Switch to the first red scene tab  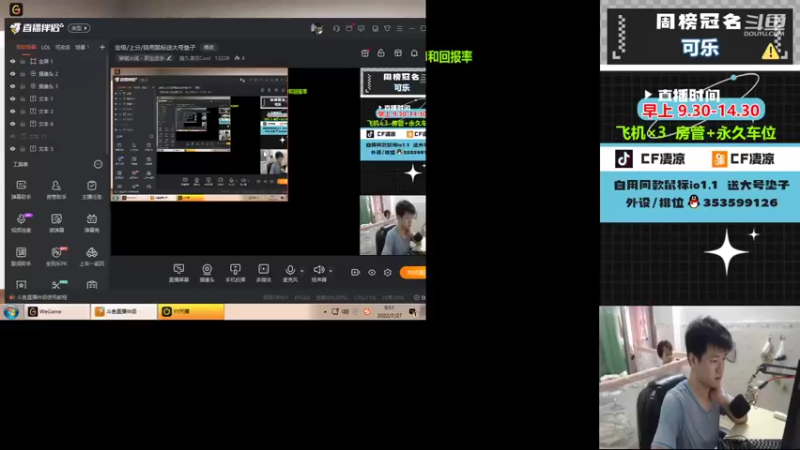(26, 47)
